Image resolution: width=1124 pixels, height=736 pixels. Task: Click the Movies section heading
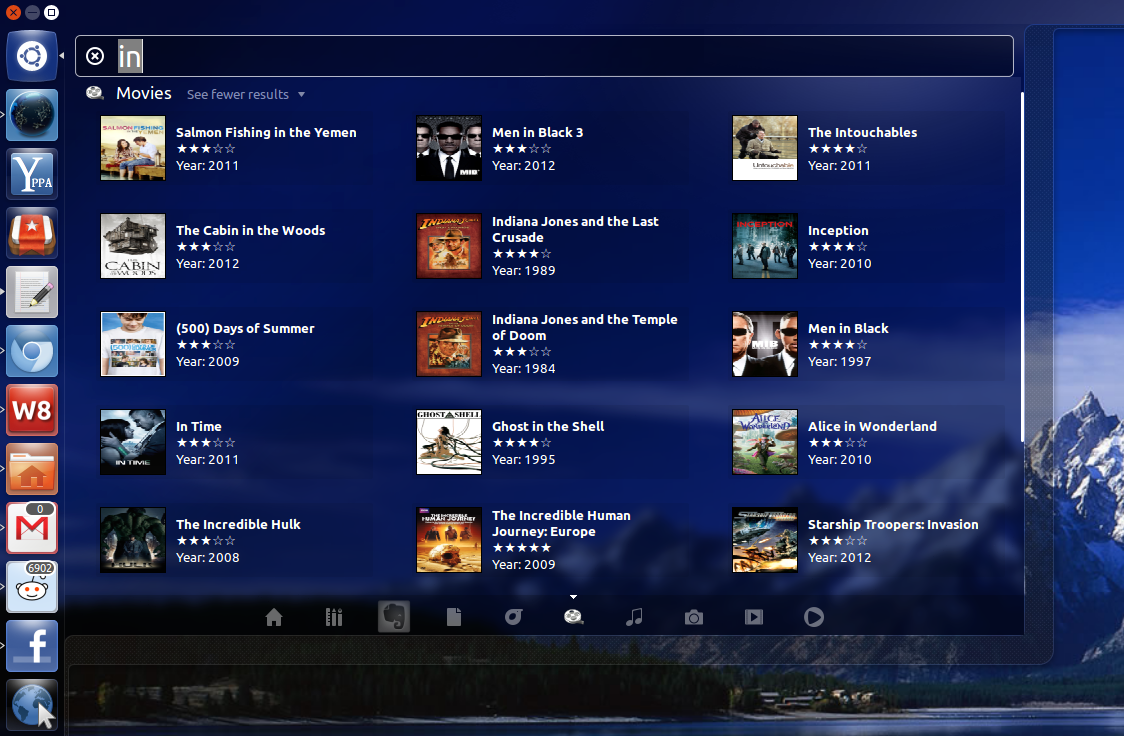pos(143,93)
